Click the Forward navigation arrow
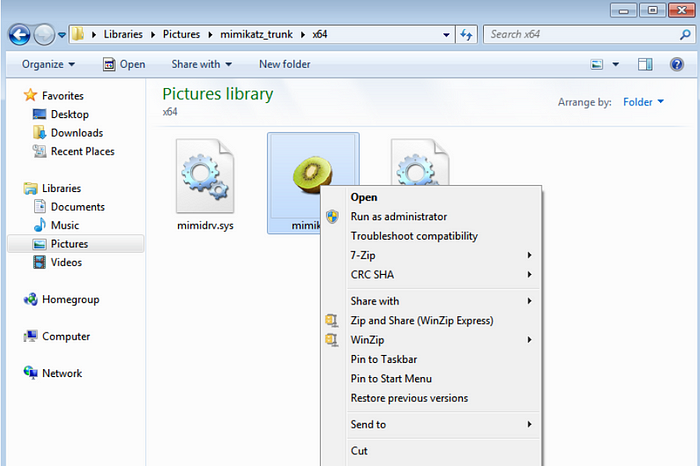 click(x=44, y=34)
